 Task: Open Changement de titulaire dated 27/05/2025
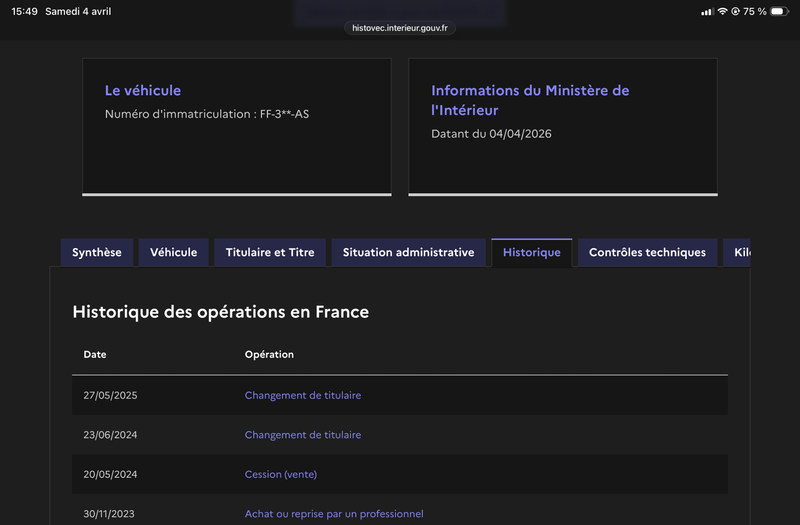303,395
